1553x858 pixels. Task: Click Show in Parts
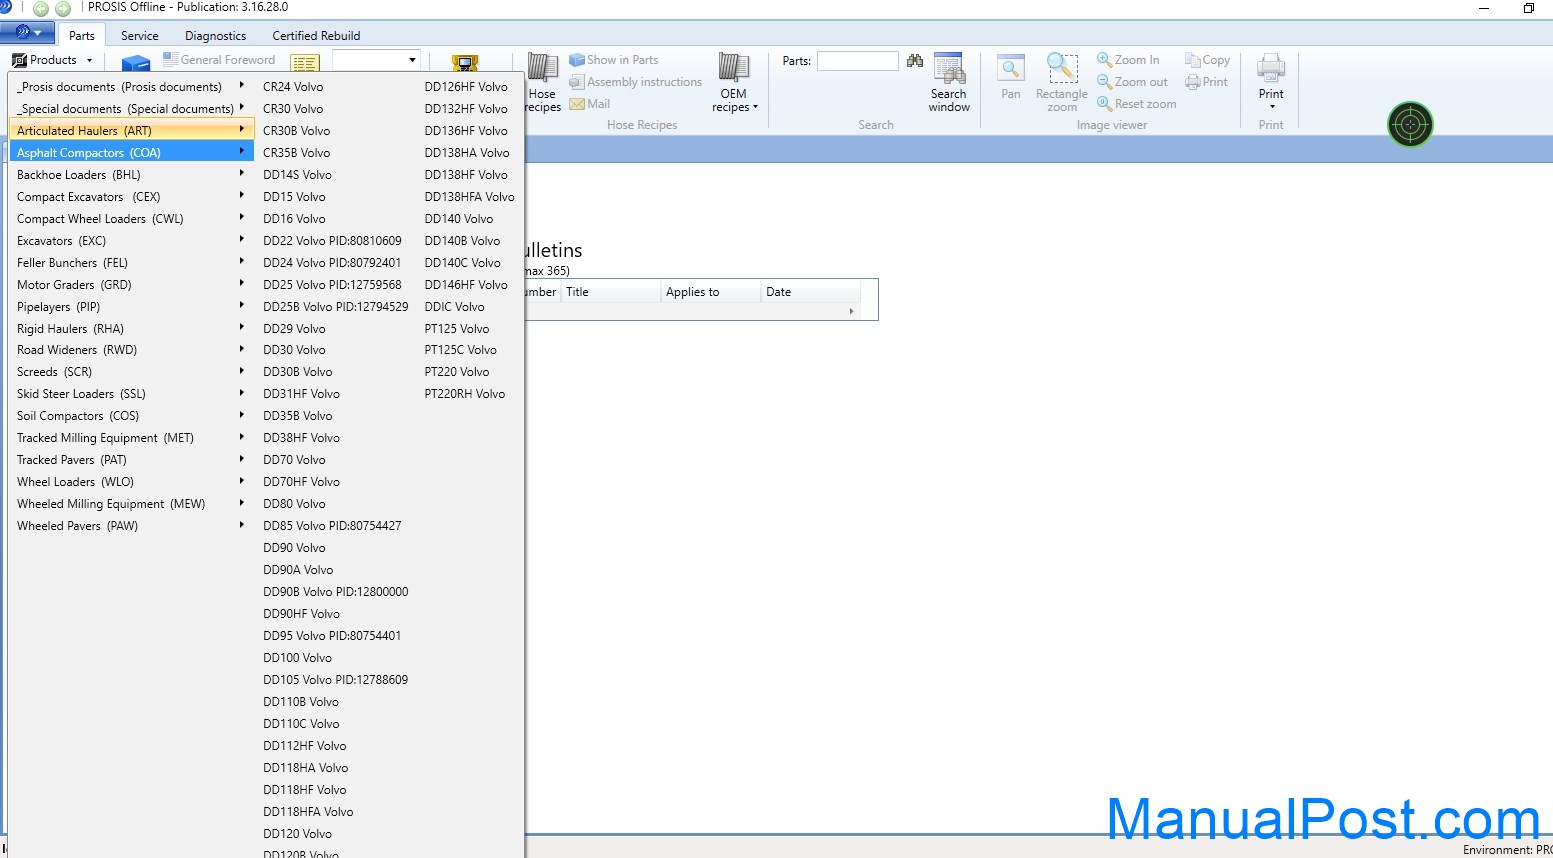coord(614,60)
